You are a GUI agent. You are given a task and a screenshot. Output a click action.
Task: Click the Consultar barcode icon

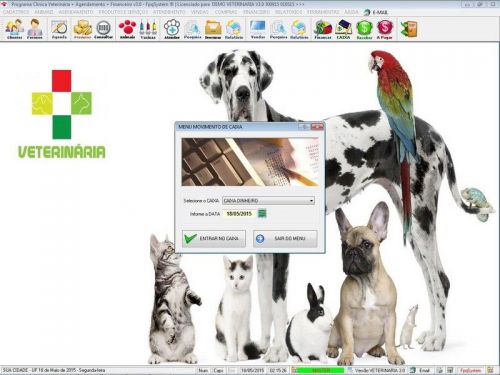click(x=103, y=29)
